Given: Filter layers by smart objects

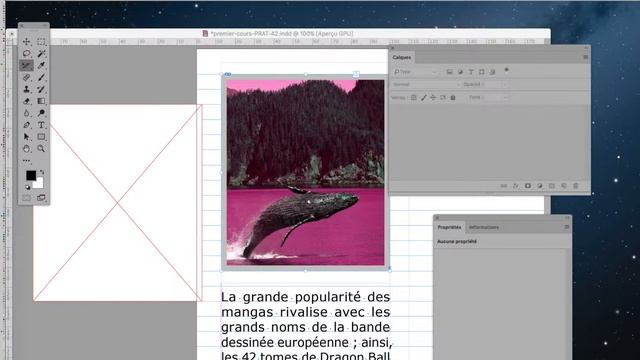Looking at the screenshot, I should click(492, 72).
